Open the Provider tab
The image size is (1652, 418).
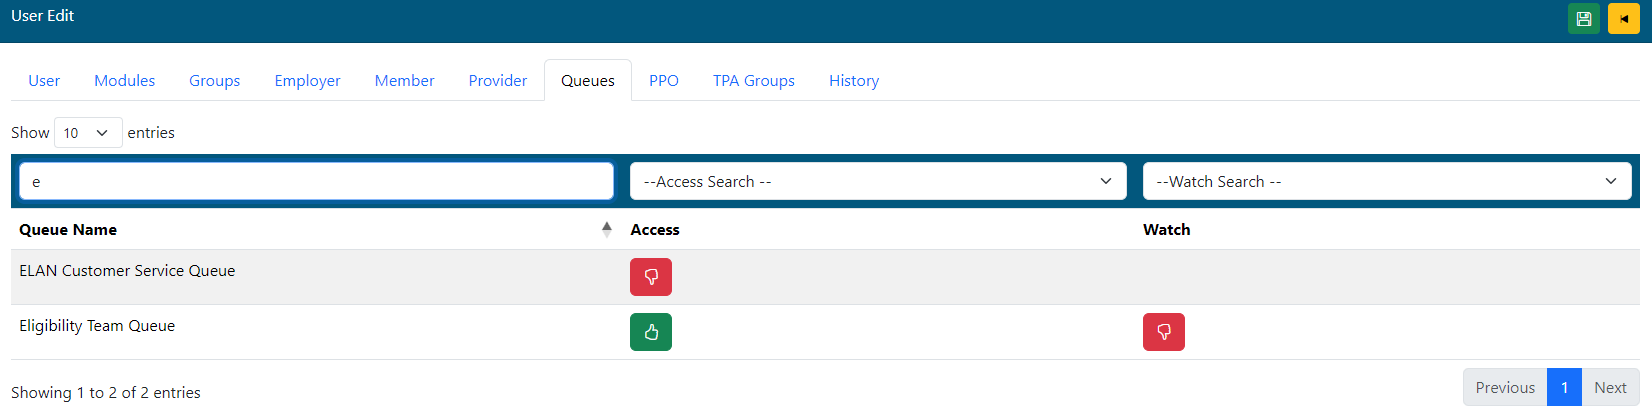click(497, 81)
